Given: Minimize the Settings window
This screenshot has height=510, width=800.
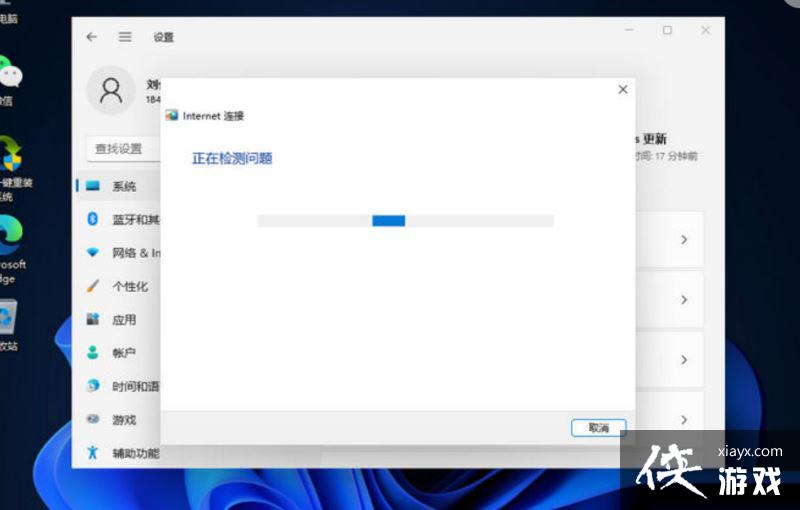Looking at the screenshot, I should point(630,31).
